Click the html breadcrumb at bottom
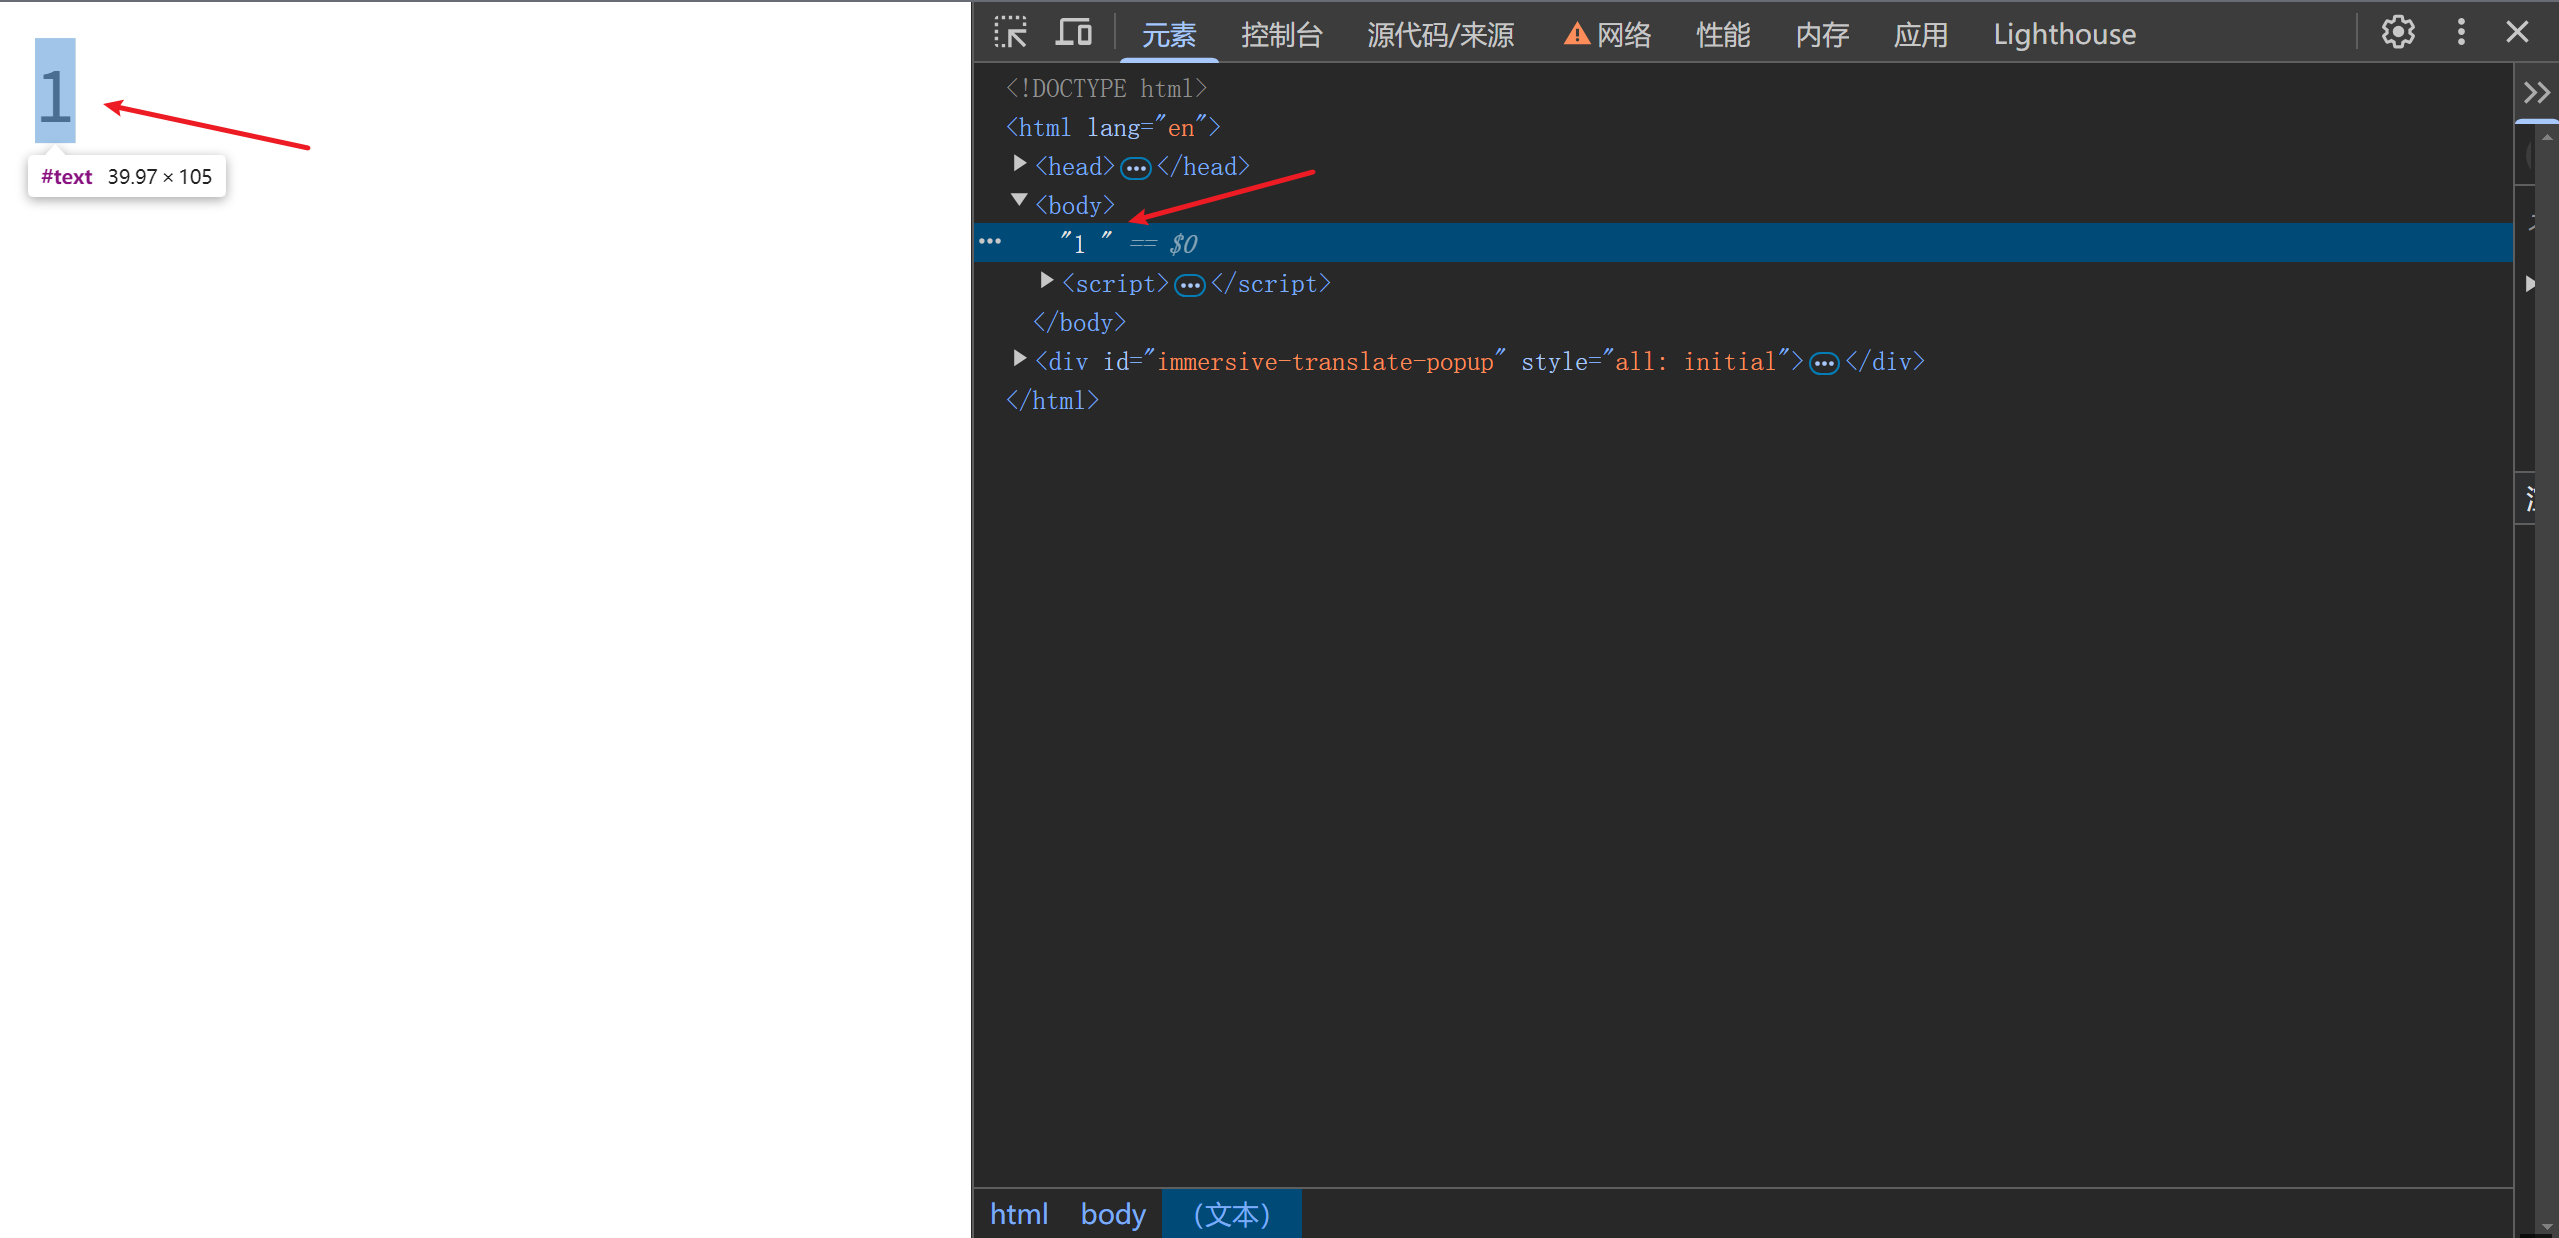Image resolution: width=2559 pixels, height=1238 pixels. point(1018,1214)
